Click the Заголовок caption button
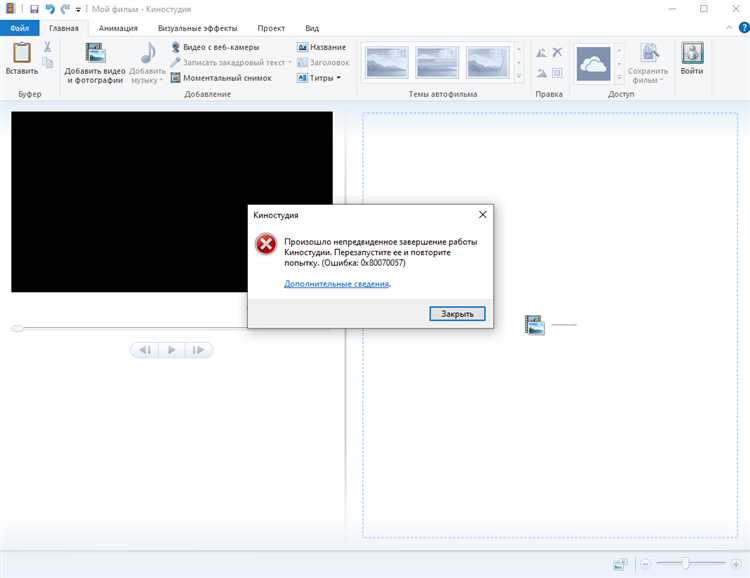Viewport: 750px width, 578px height. (x=323, y=62)
